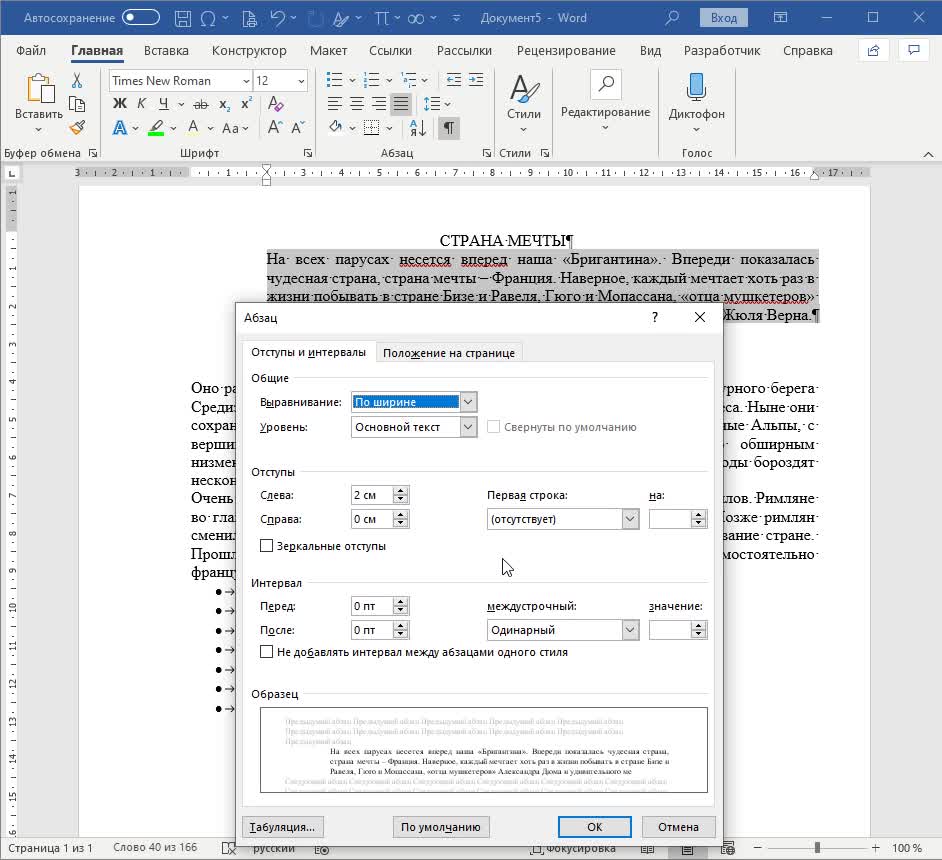Switch to the Вставка ribbon tab

[166, 50]
